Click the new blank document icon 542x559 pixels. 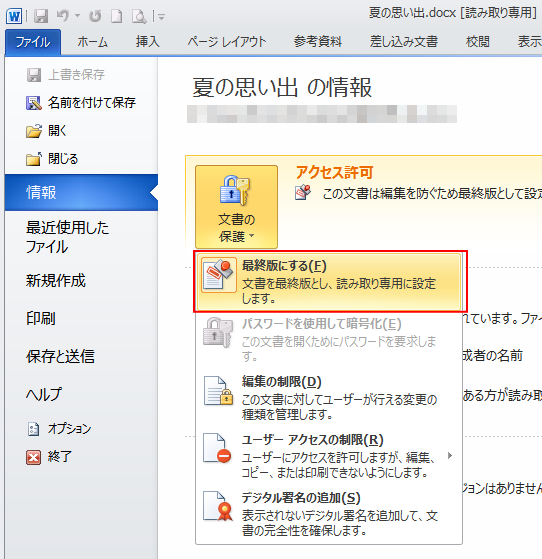pos(117,16)
